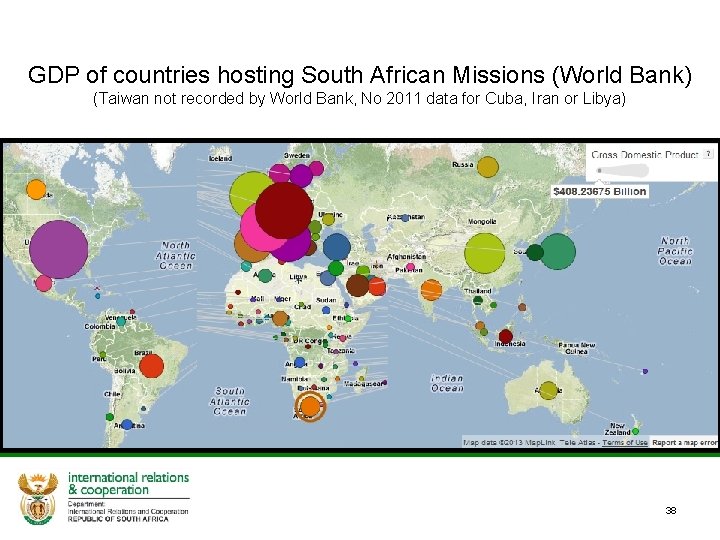Screen dimensions: 720x540
Task: Select the Taiwan not recorded subtitle
Action: 360,99
